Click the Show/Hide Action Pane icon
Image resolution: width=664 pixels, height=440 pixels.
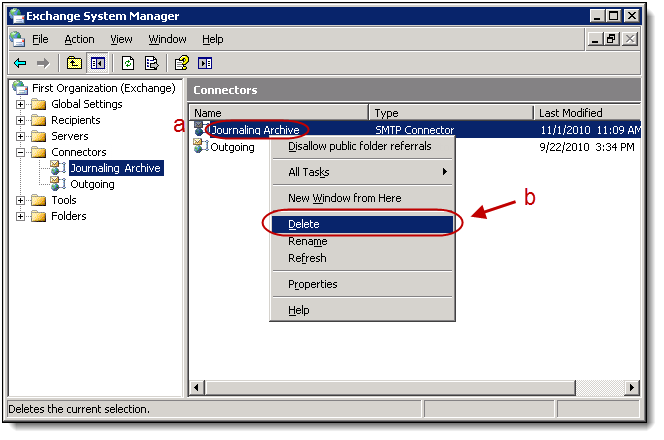205,64
